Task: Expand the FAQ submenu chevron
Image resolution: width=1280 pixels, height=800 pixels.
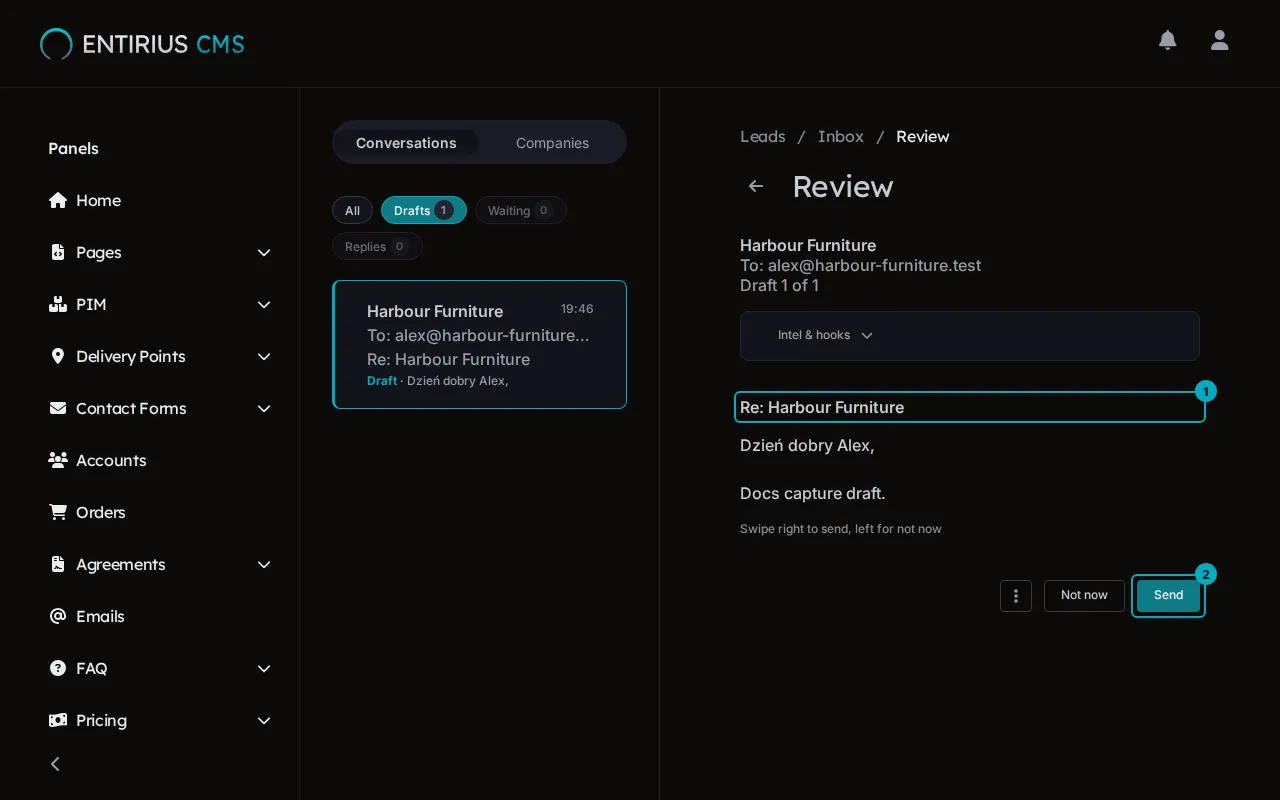Action: tap(264, 668)
